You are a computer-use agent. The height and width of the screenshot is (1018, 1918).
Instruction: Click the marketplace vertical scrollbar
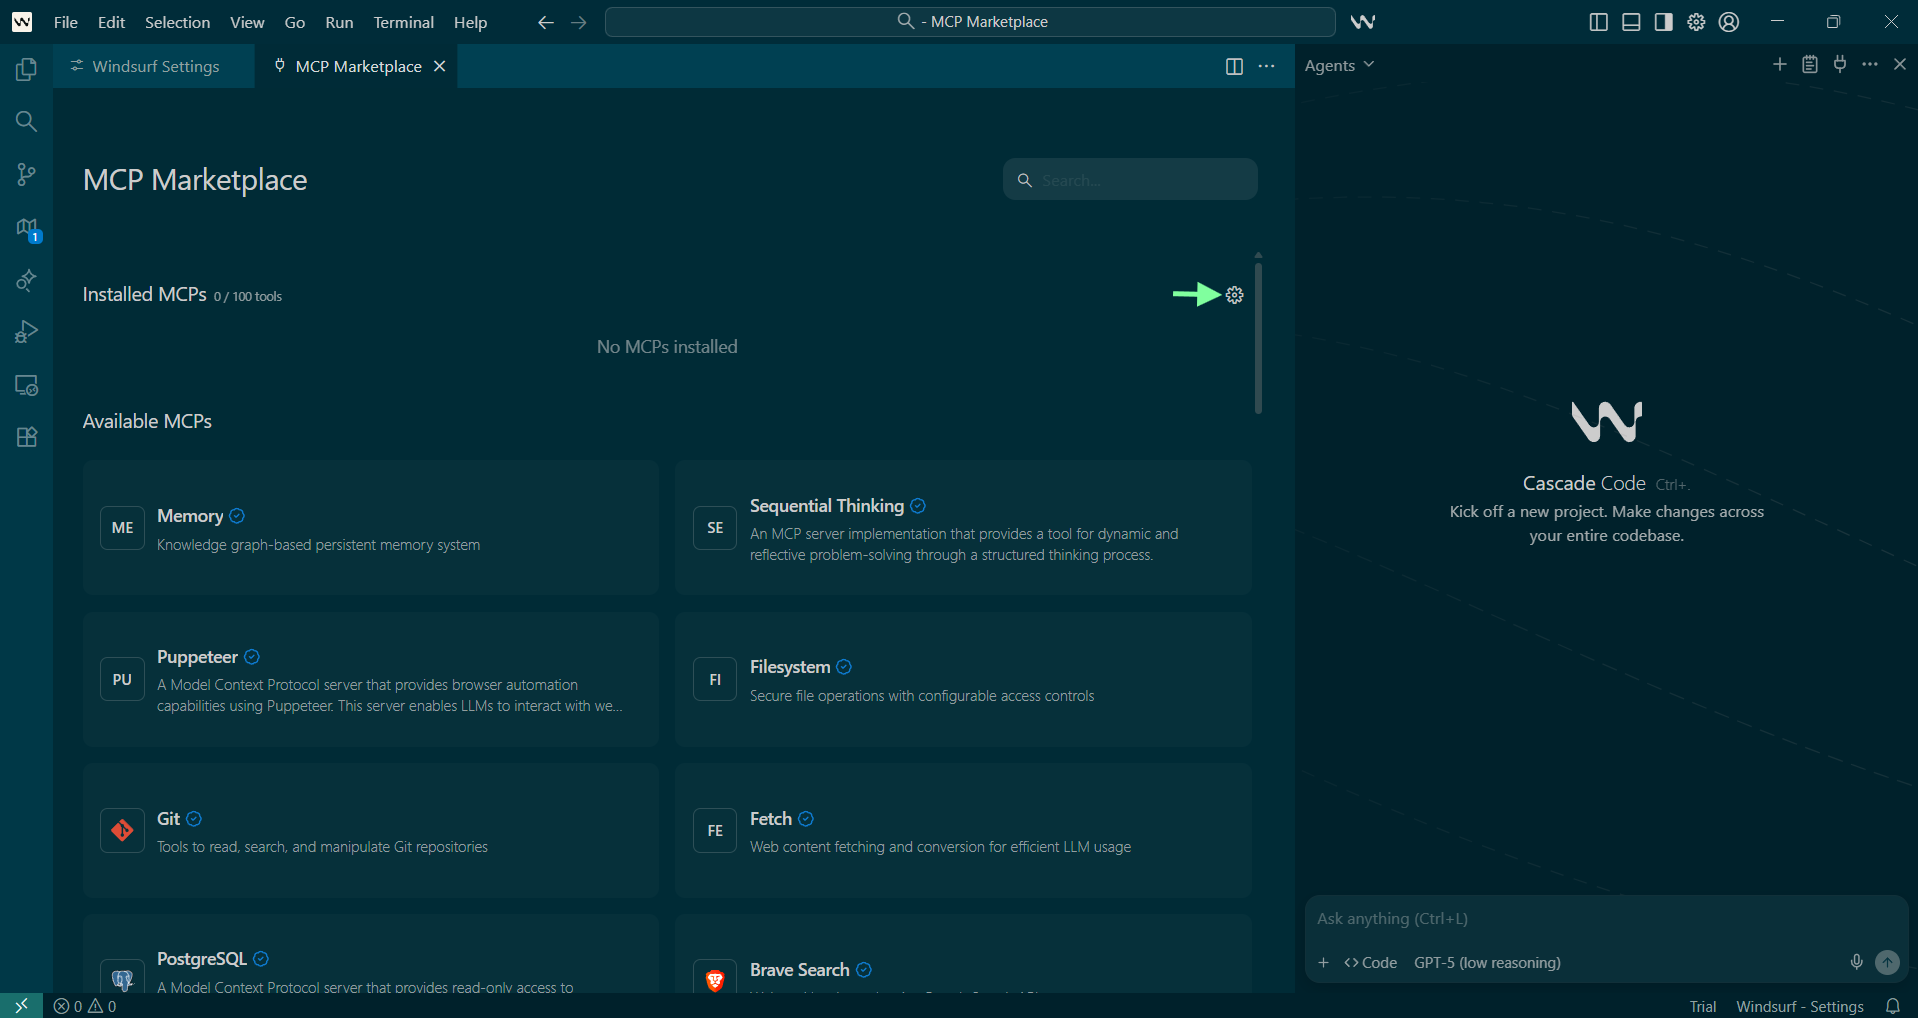1258,337
